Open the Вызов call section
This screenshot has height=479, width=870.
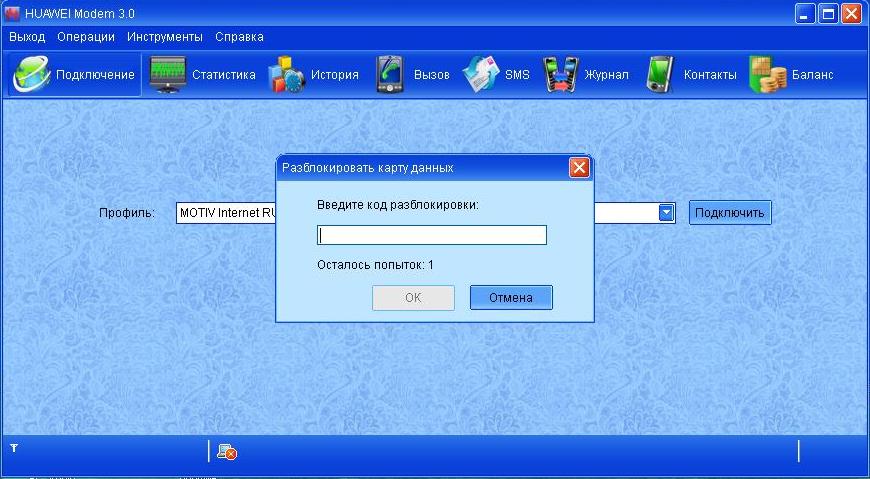412,74
